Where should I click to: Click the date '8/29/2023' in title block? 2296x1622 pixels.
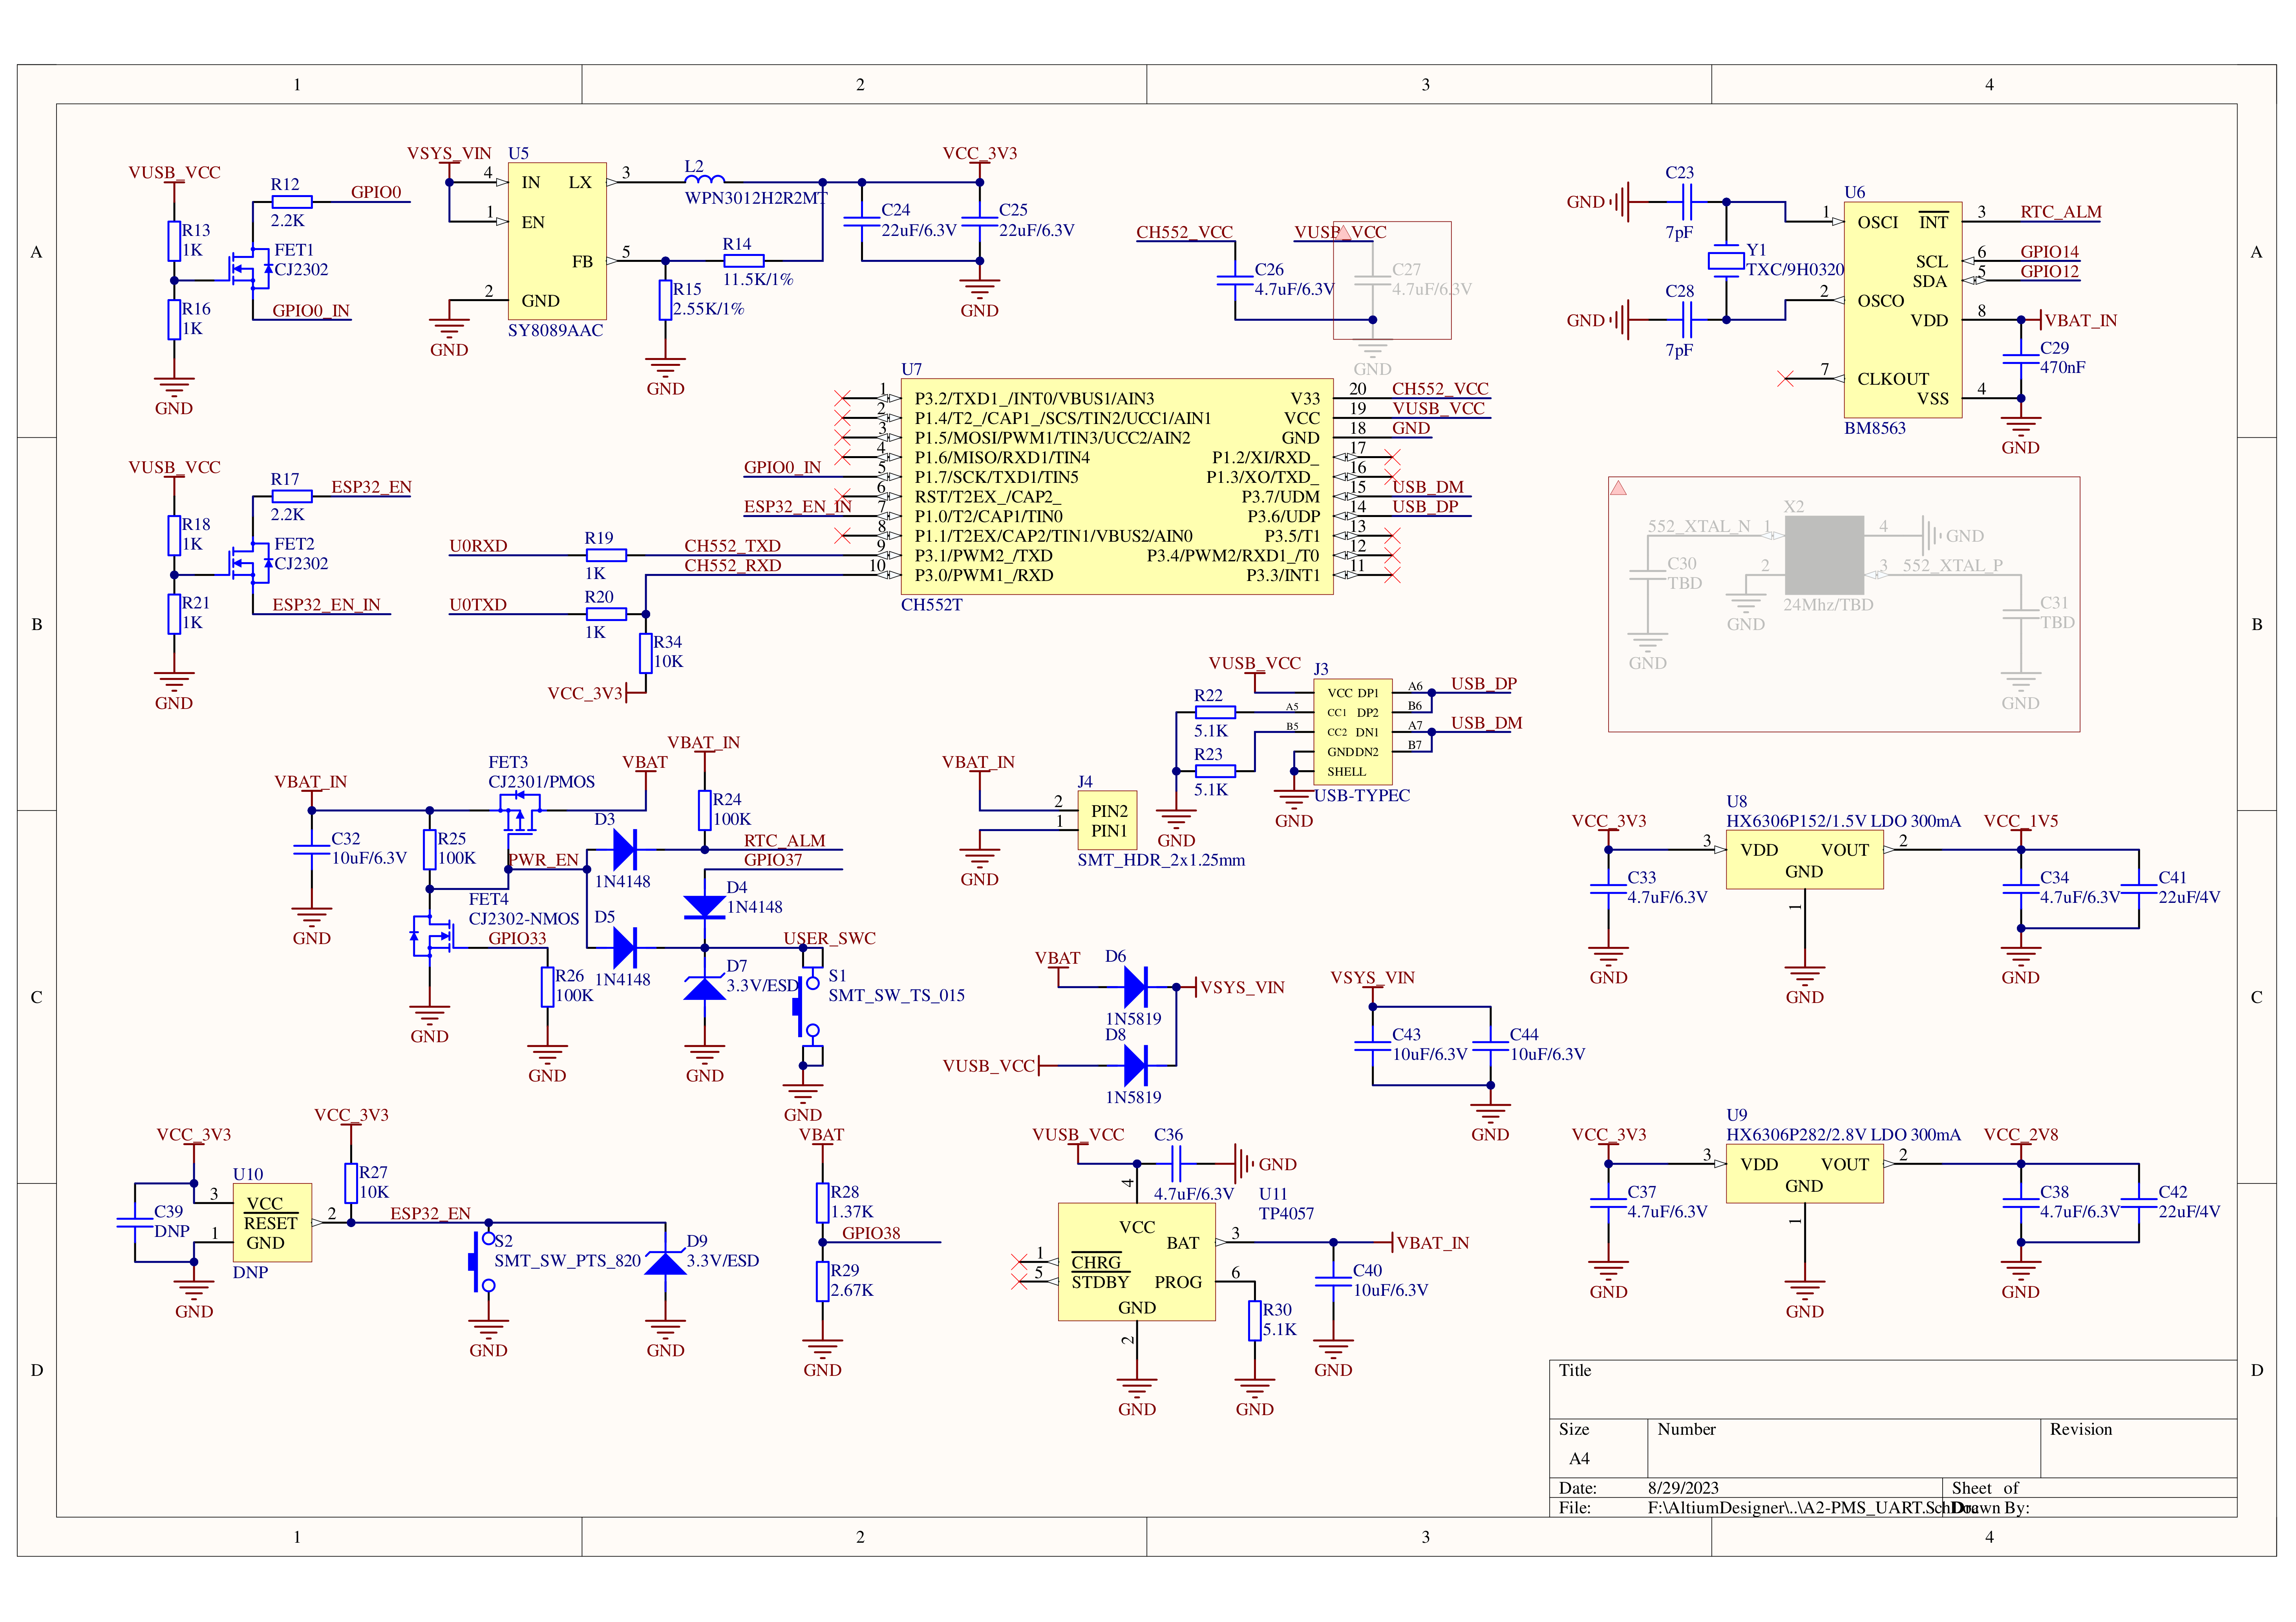[1683, 1488]
